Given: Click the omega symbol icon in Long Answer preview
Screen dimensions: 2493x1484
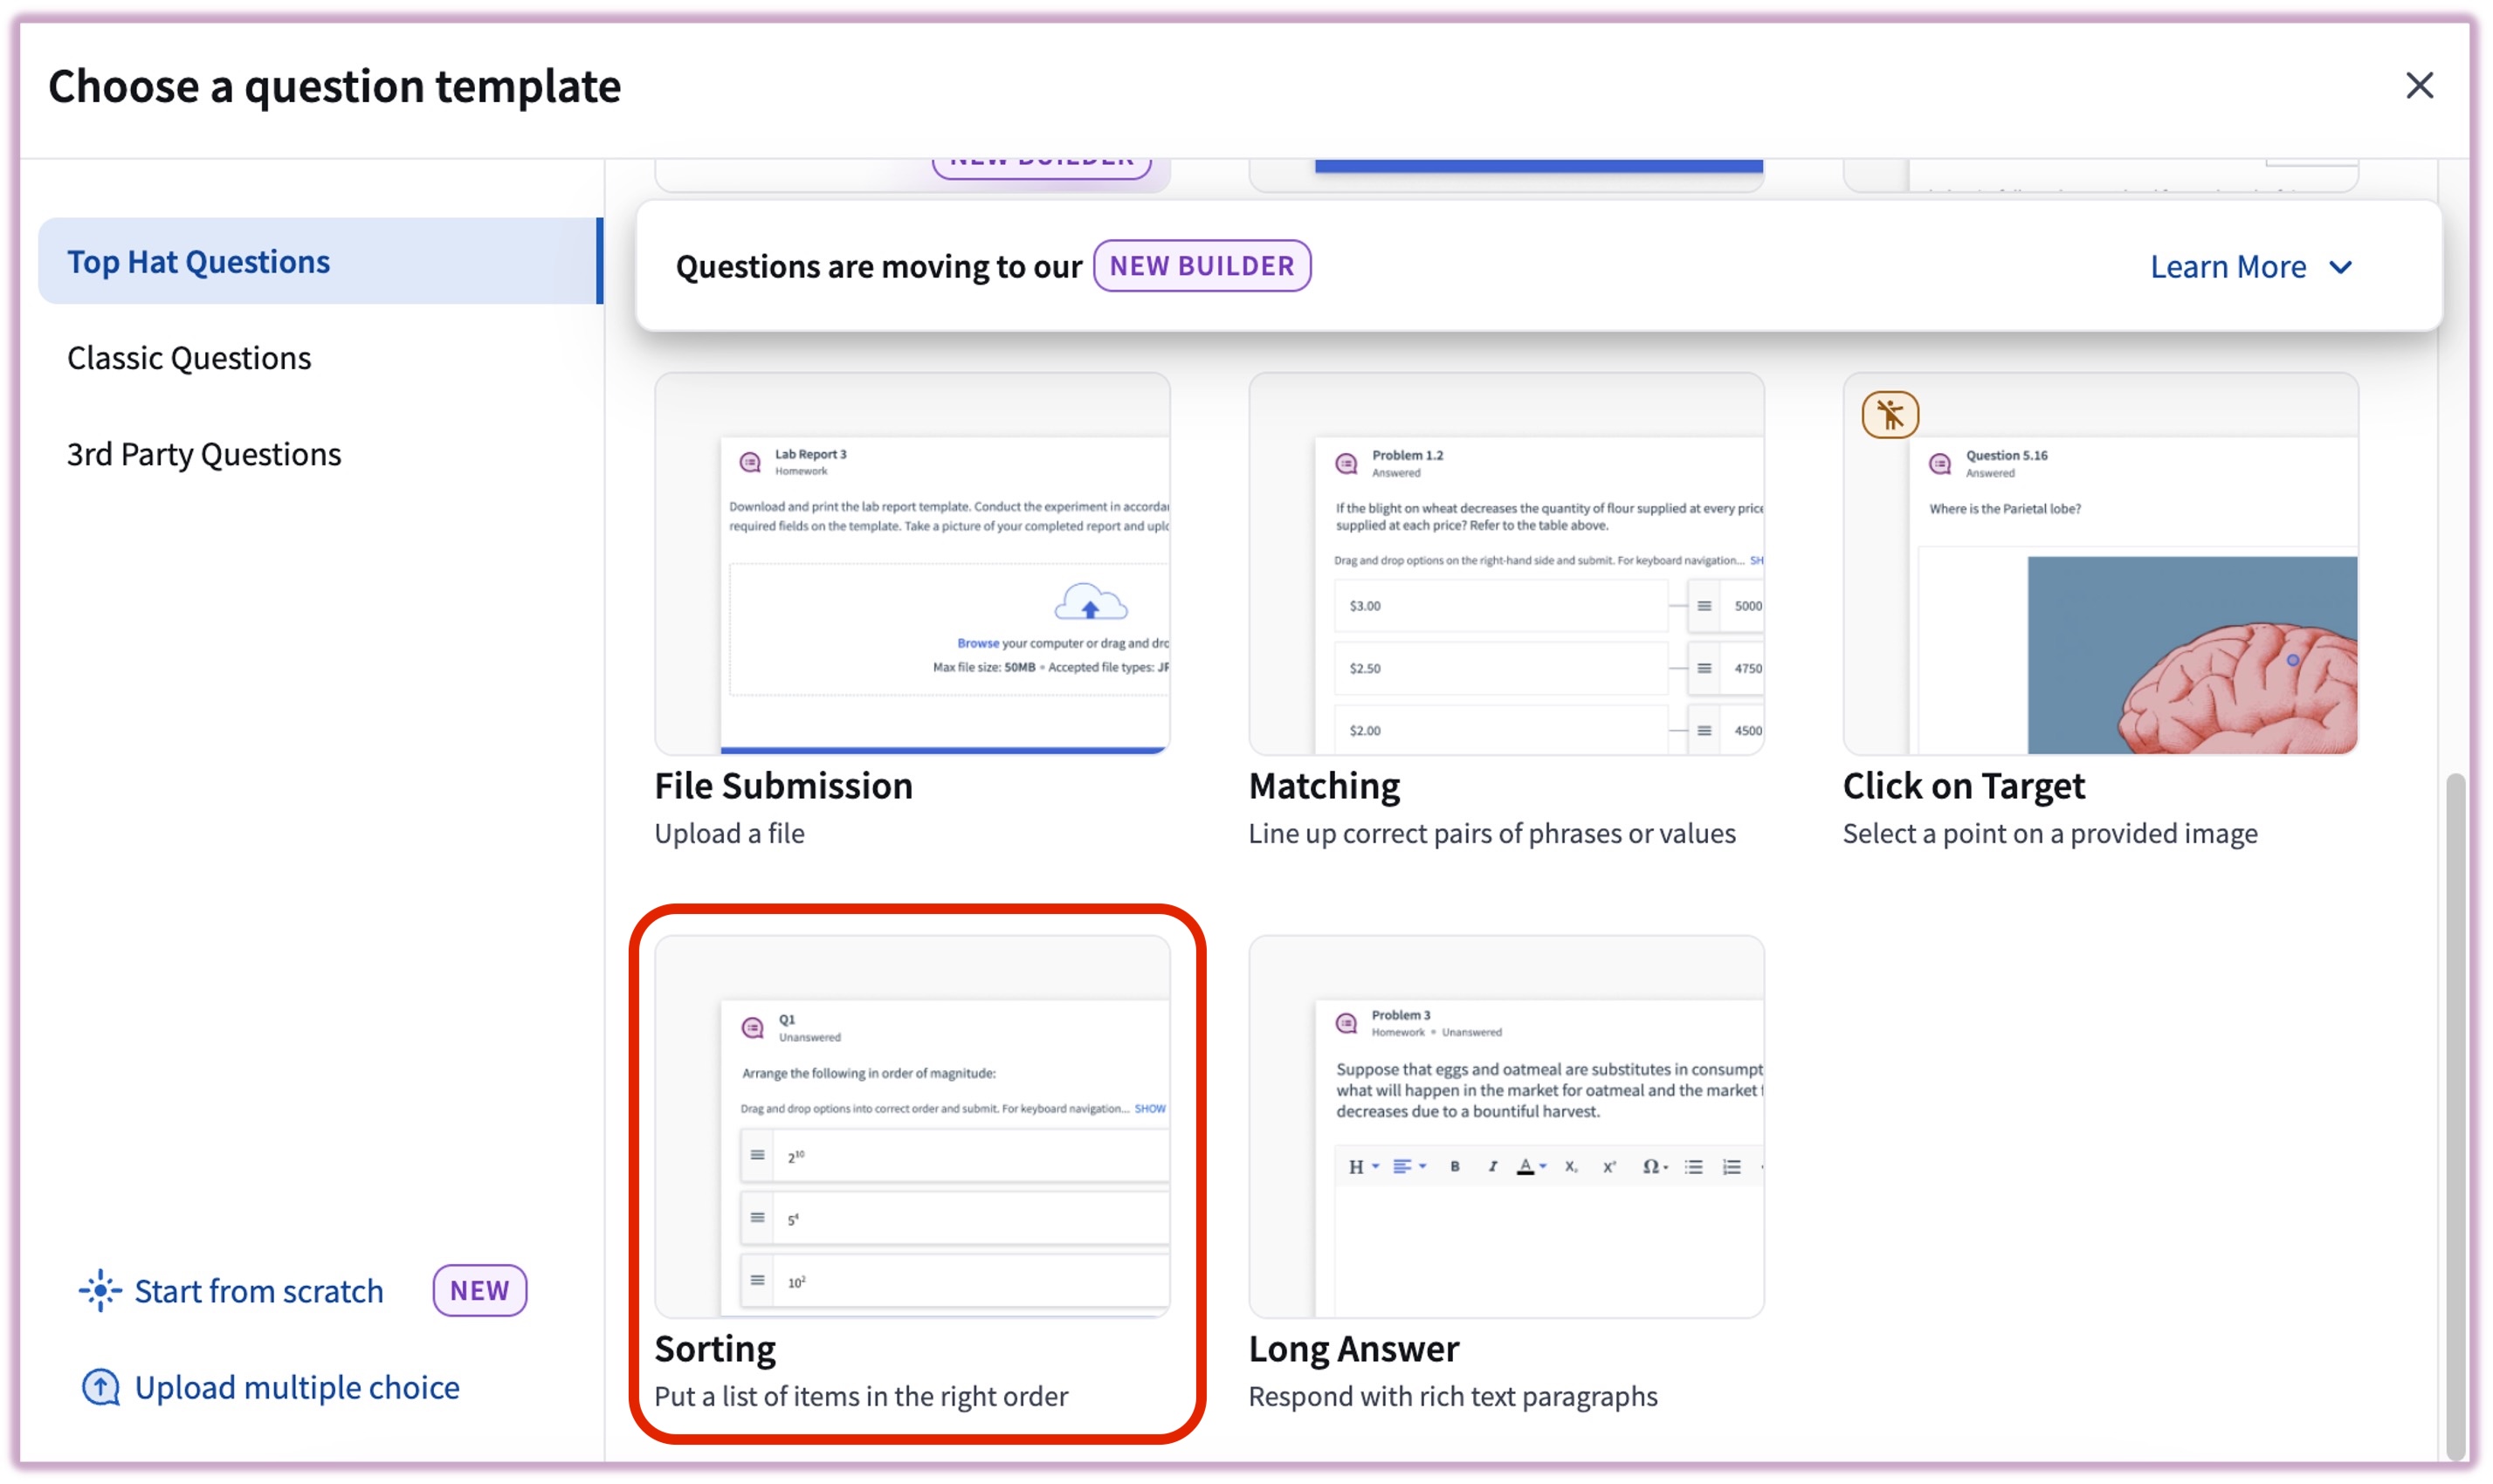Looking at the screenshot, I should 1654,1166.
